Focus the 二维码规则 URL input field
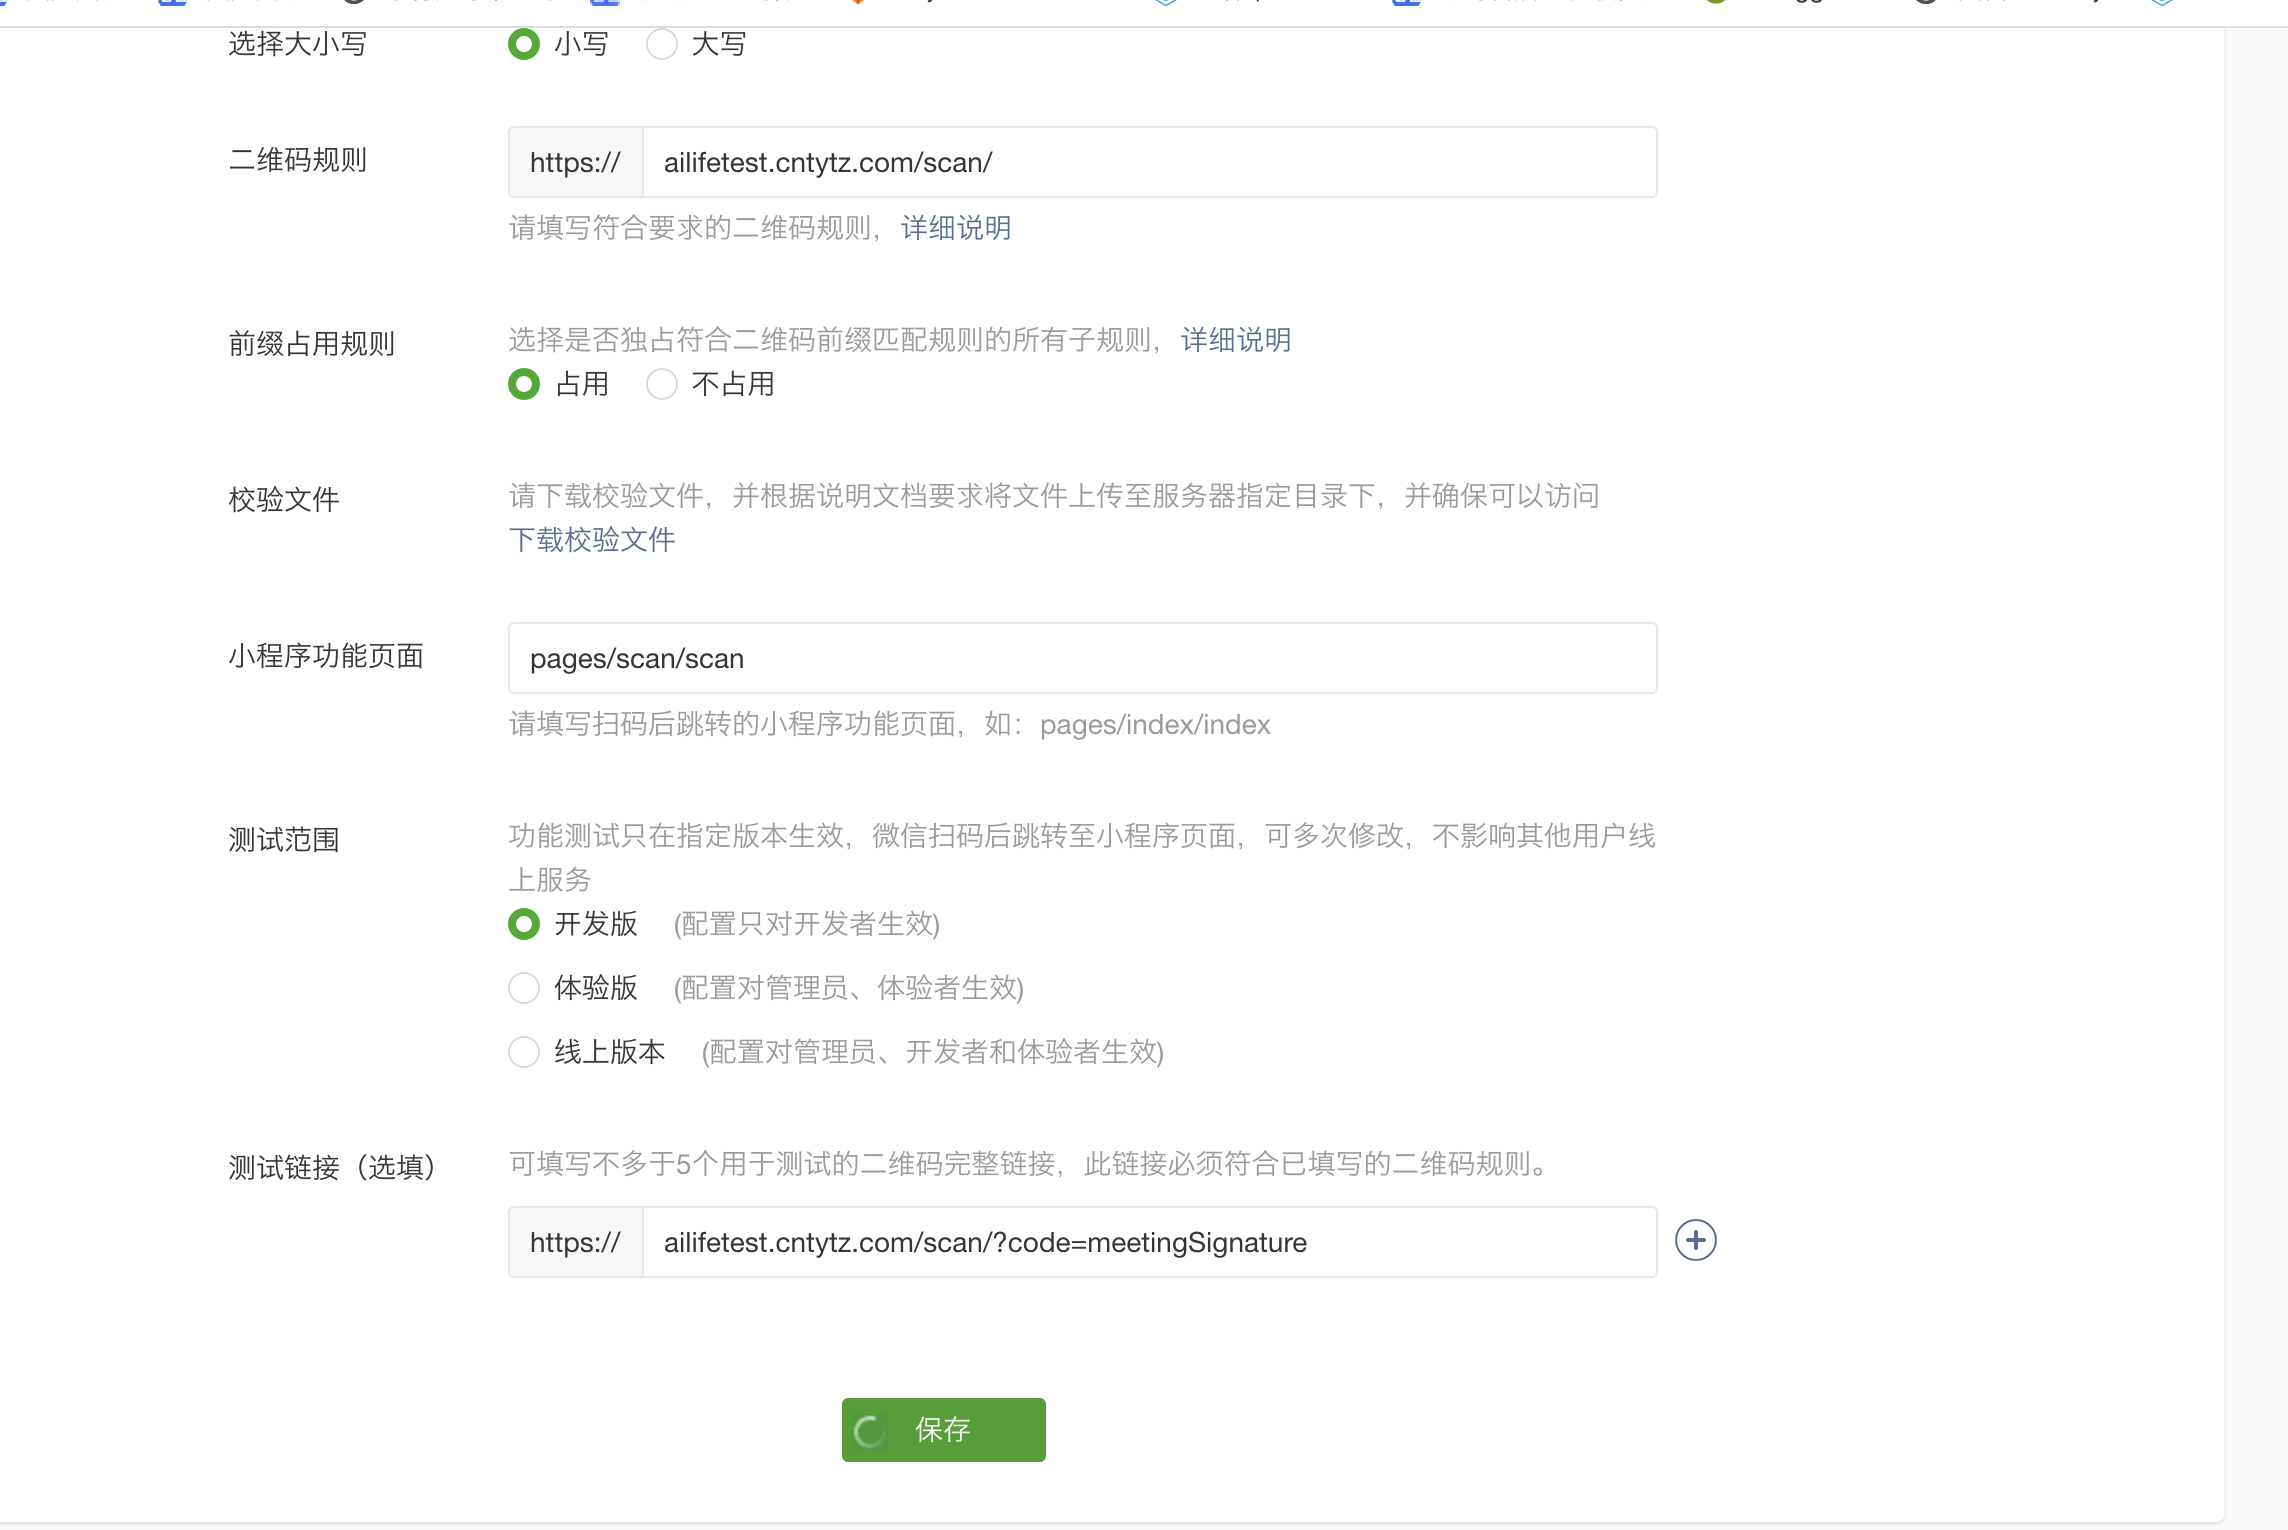Viewport: 2288px width, 1530px height. [x=1148, y=162]
